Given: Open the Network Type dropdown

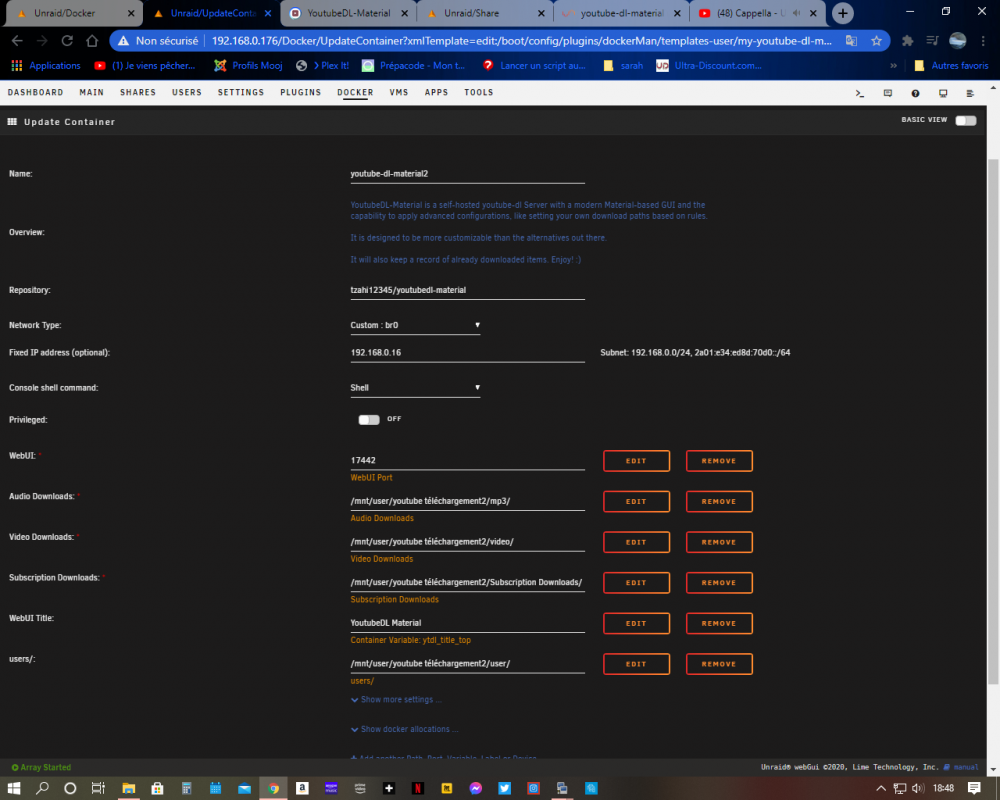Looking at the screenshot, I should [415, 325].
